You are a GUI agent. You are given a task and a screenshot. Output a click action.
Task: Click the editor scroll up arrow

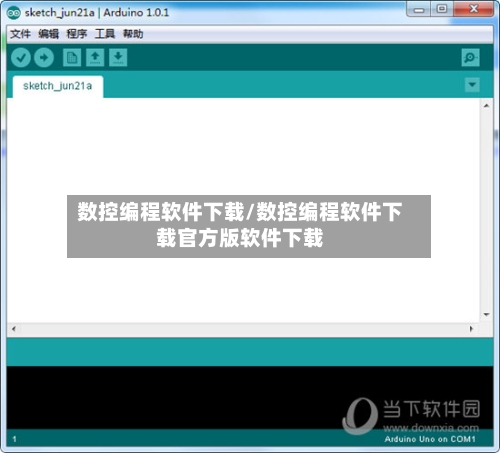pos(486,106)
